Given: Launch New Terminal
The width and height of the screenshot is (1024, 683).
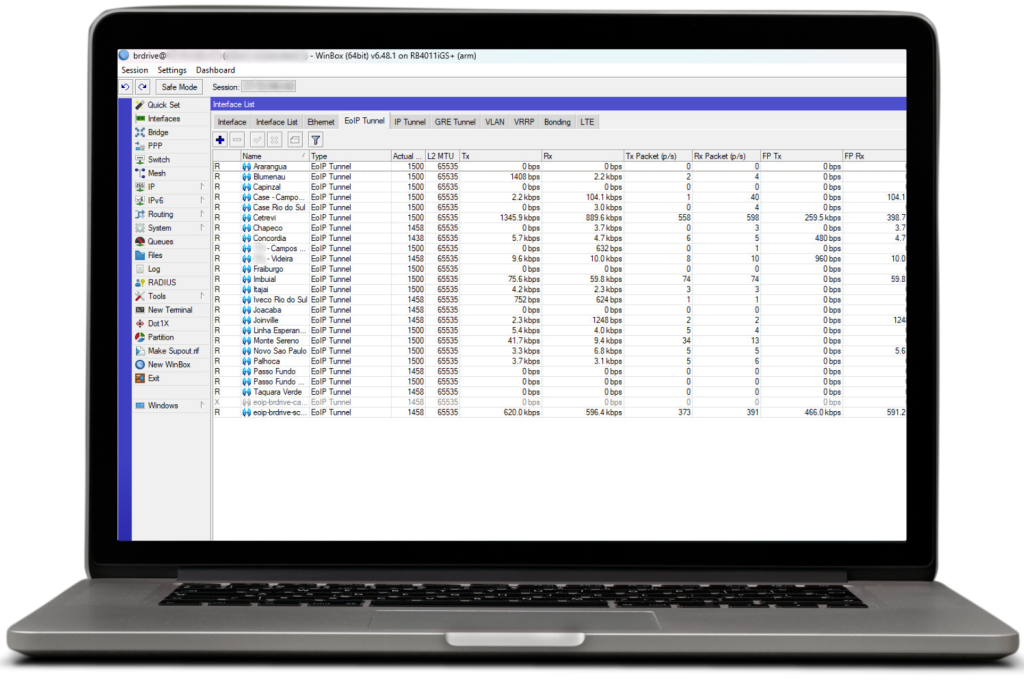Looking at the screenshot, I should coord(169,310).
